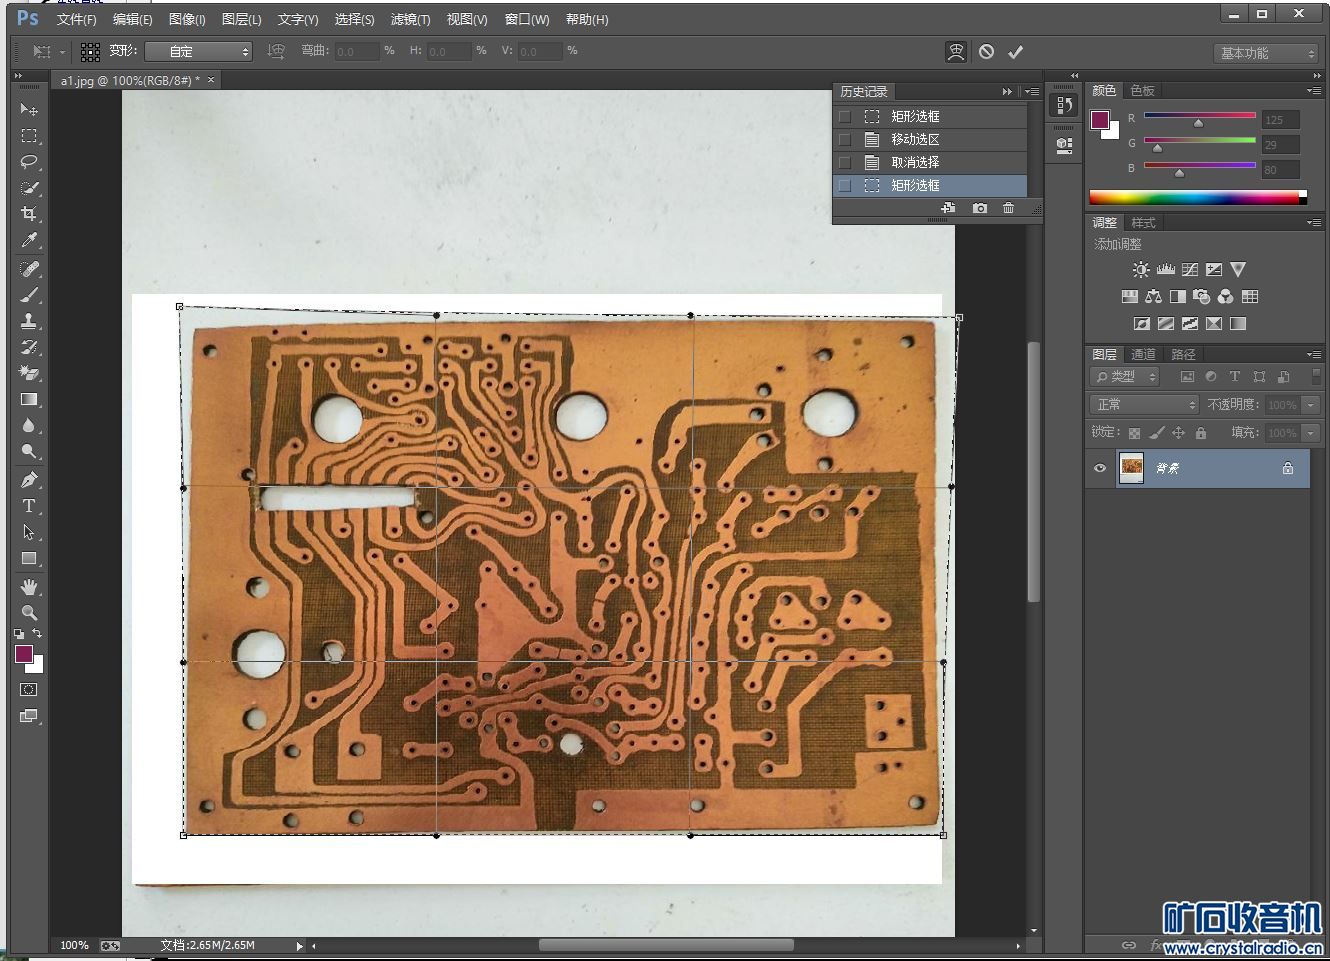
Task: Select the Lasso tool
Action: pos(29,162)
